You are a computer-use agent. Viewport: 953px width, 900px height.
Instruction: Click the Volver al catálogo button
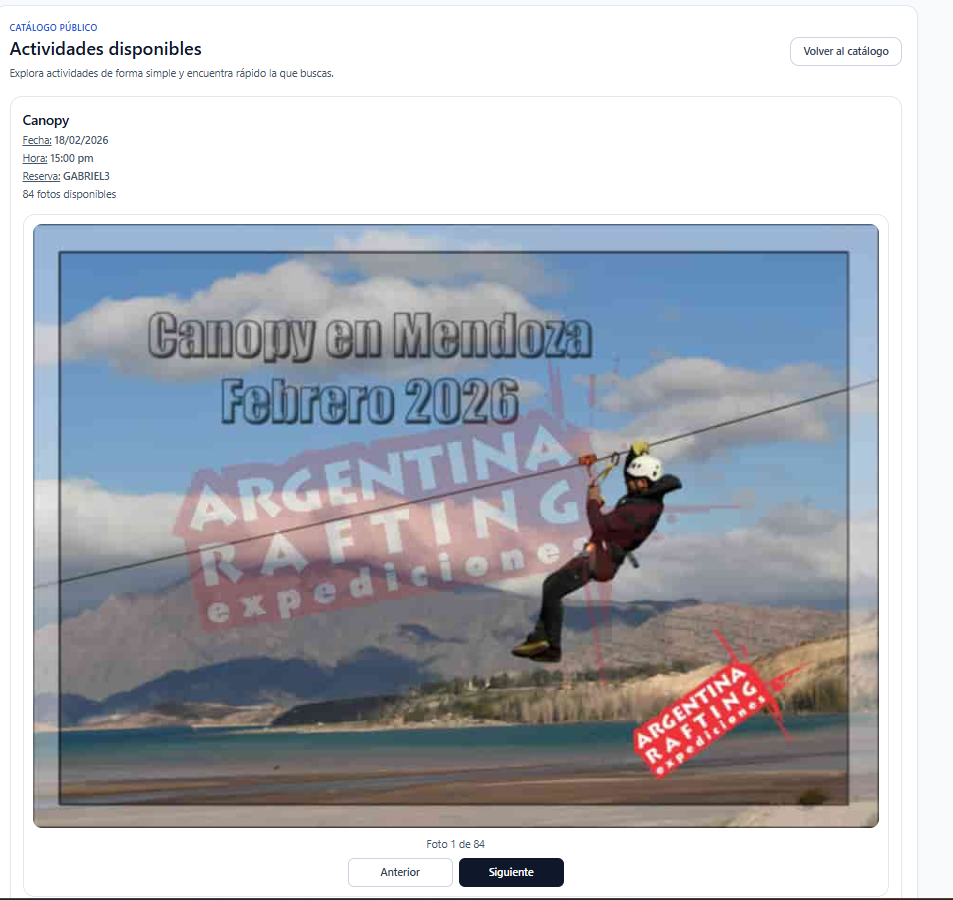(845, 52)
